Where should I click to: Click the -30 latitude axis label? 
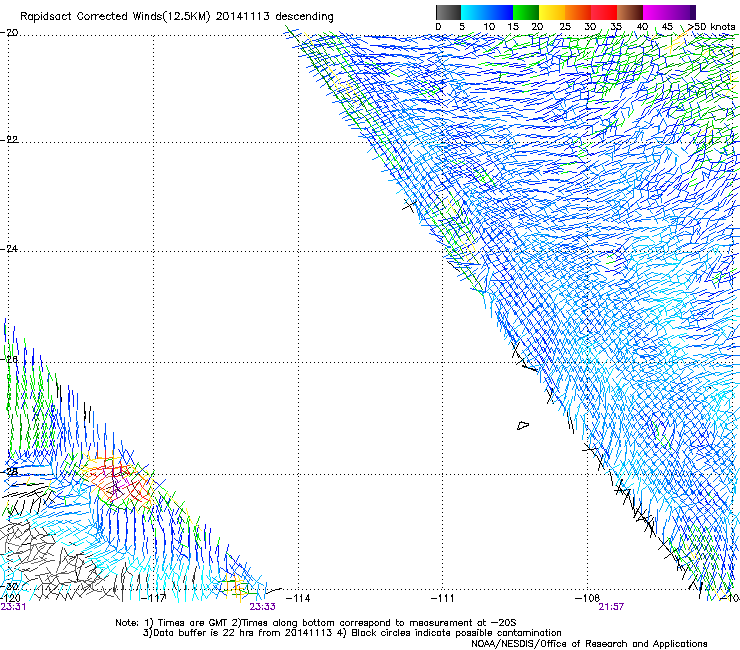[x=10, y=586]
